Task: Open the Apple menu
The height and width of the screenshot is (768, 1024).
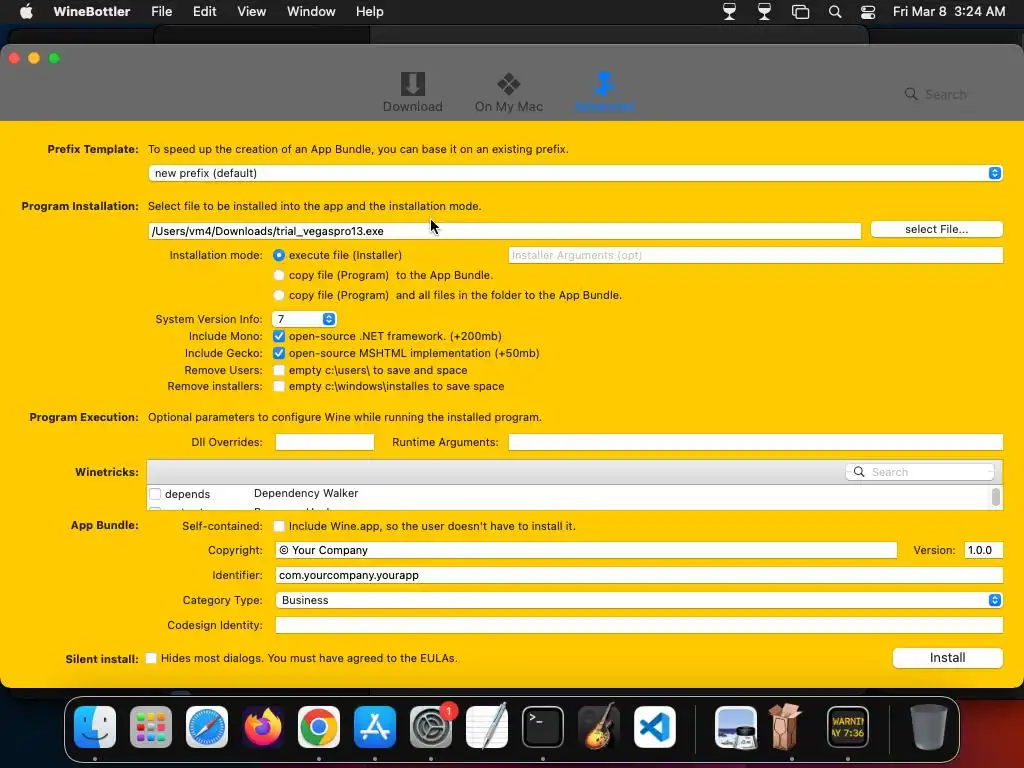Action: coord(26,11)
